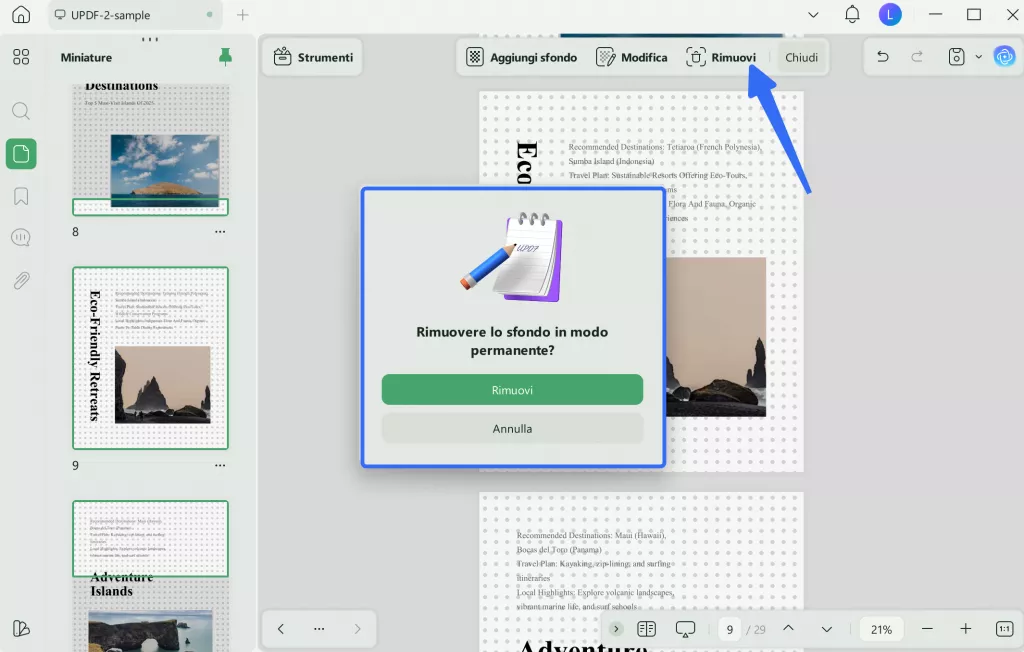This screenshot has width=1024, height=652.
Task: Click Rimuovi in the top toolbar
Action: click(721, 57)
